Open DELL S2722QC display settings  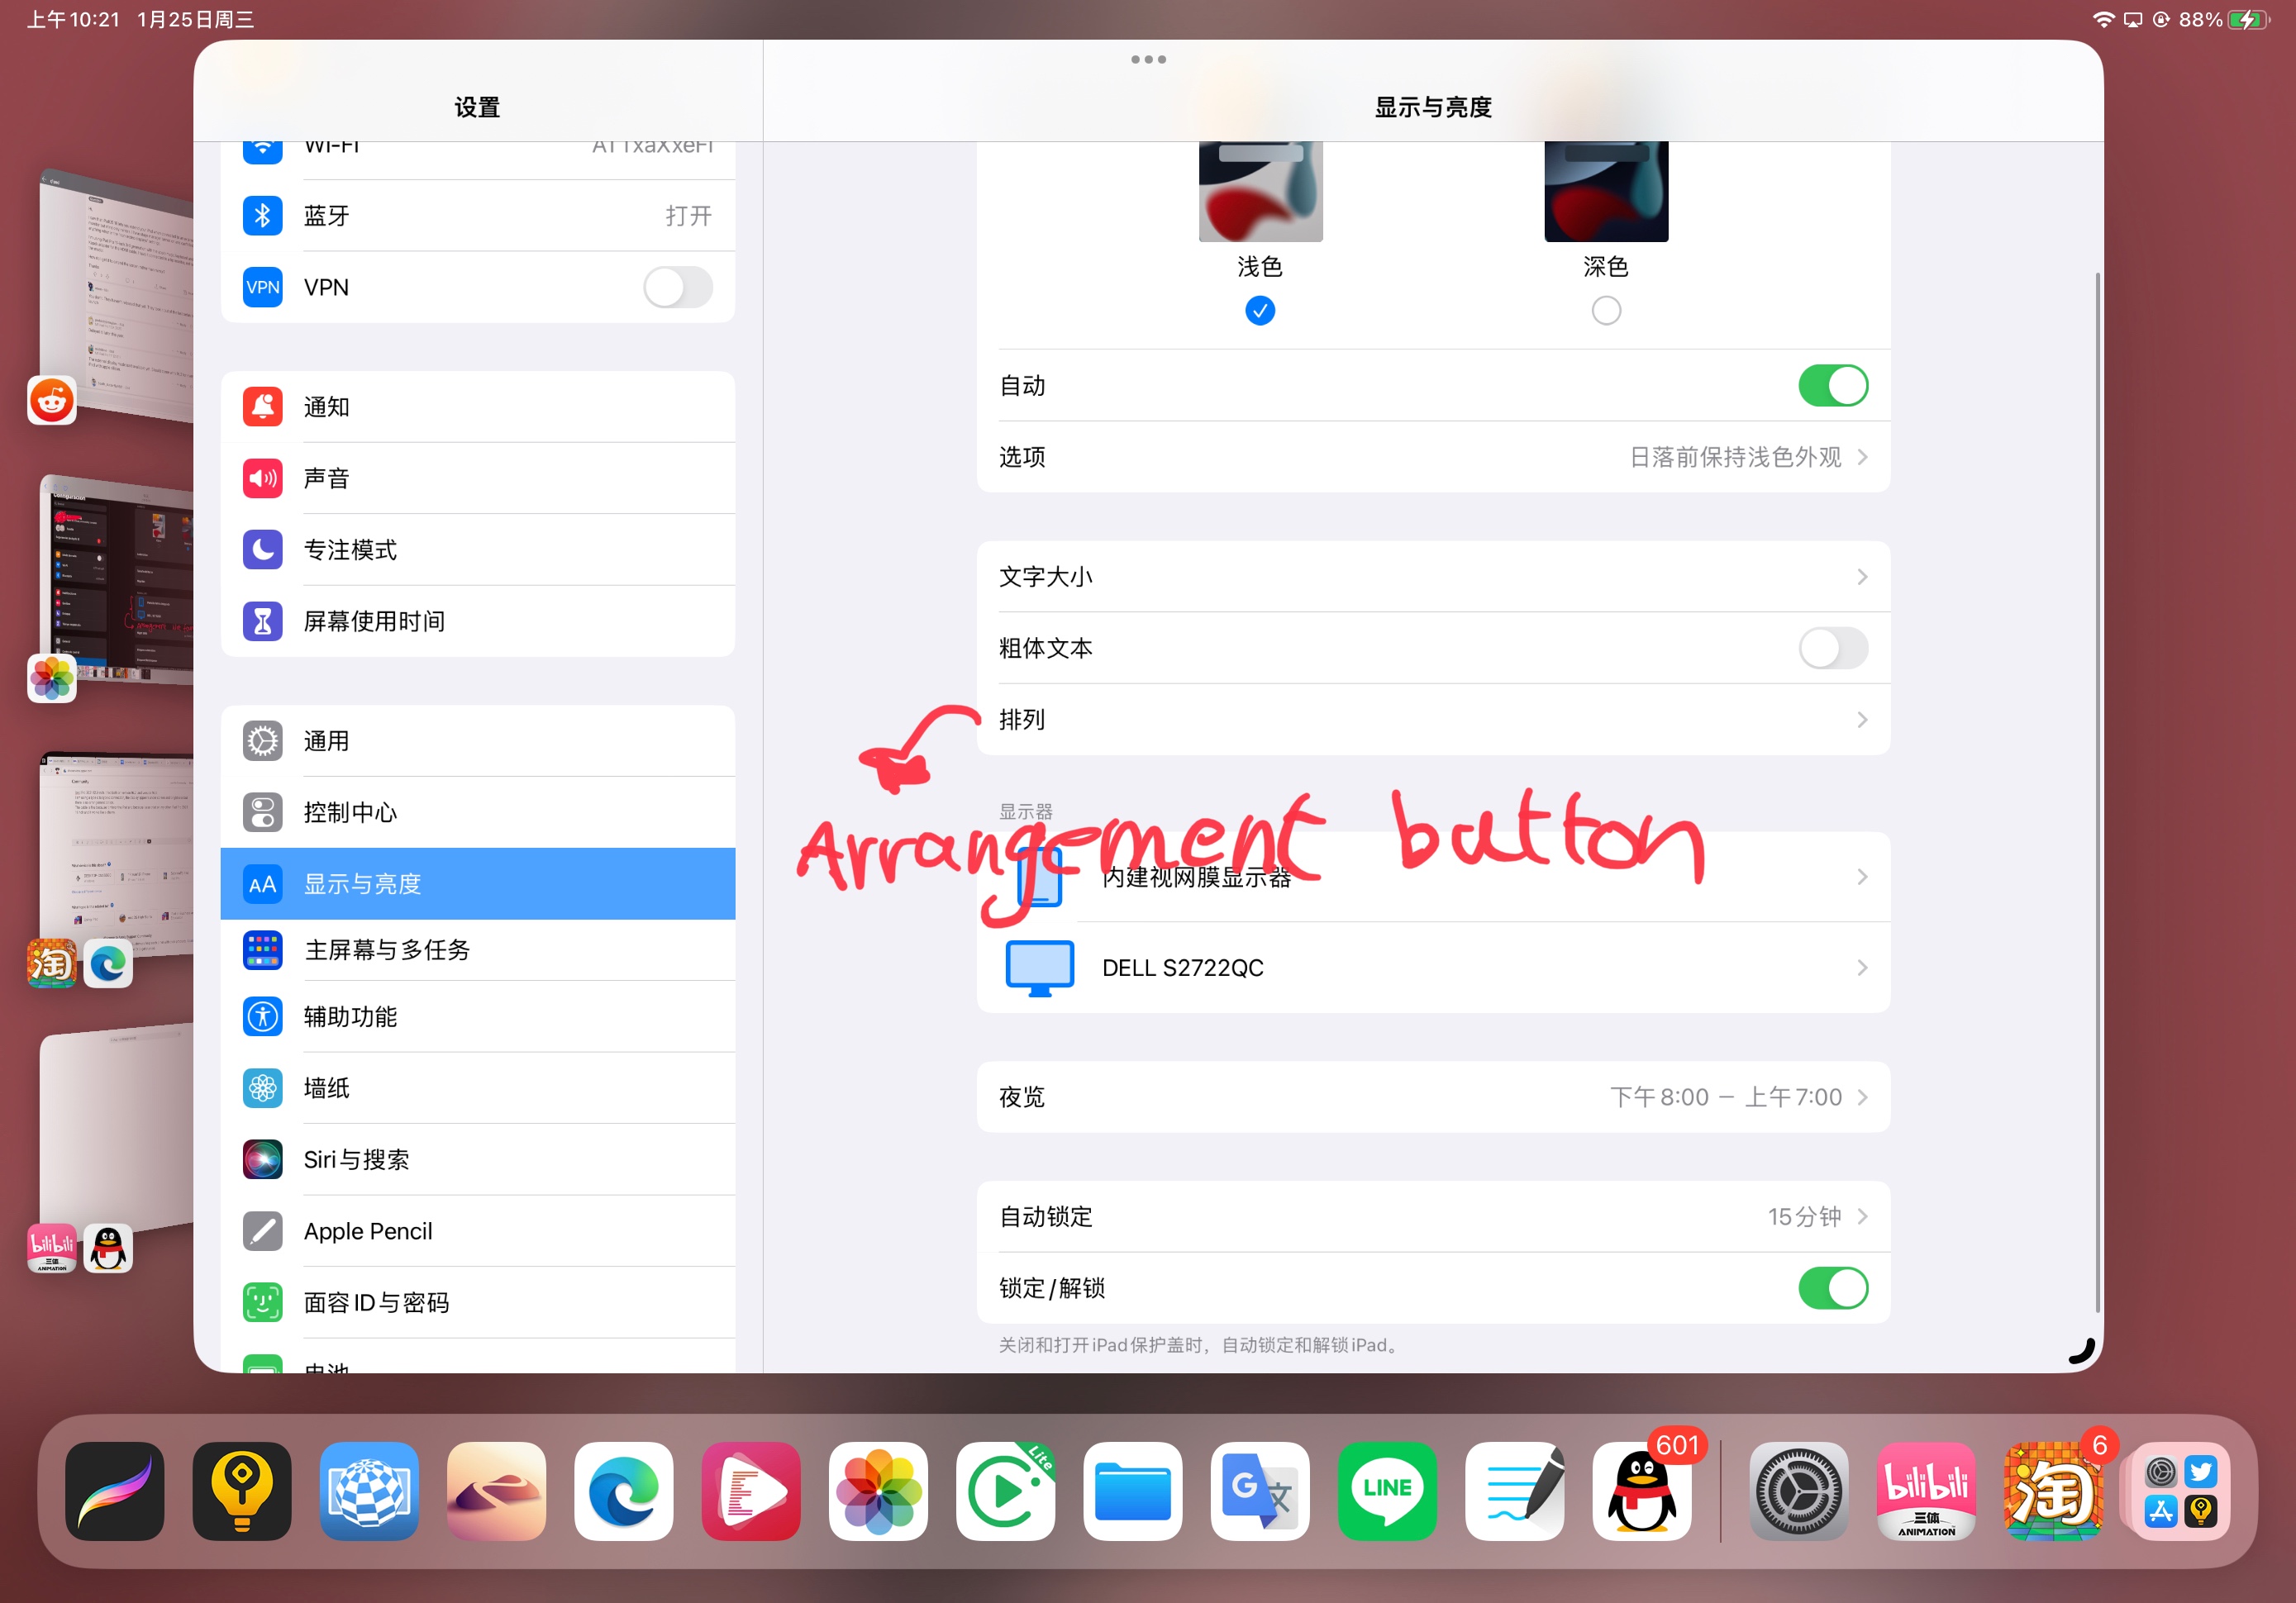[x=1432, y=968]
